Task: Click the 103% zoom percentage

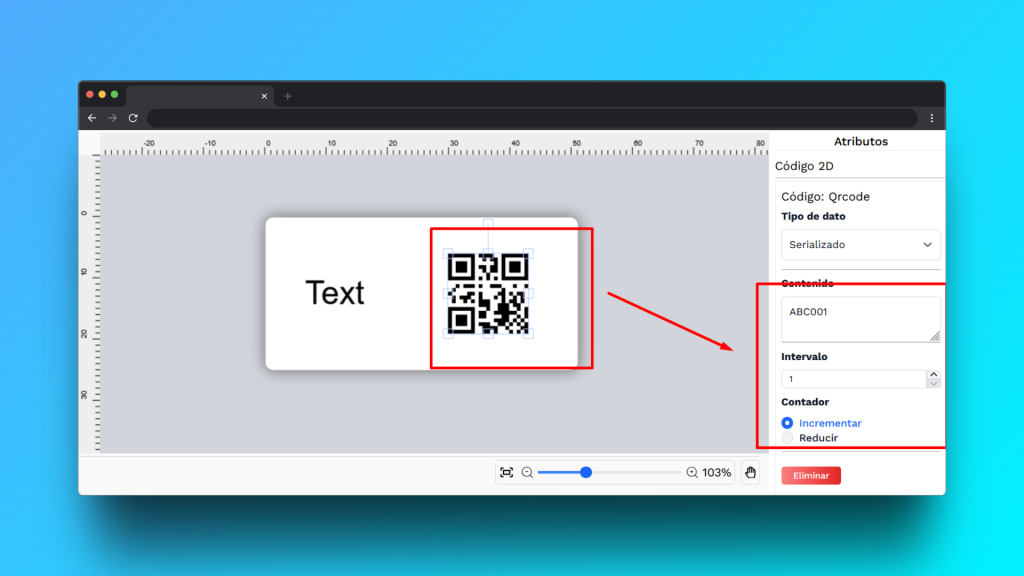Action: pyautogui.click(x=716, y=472)
